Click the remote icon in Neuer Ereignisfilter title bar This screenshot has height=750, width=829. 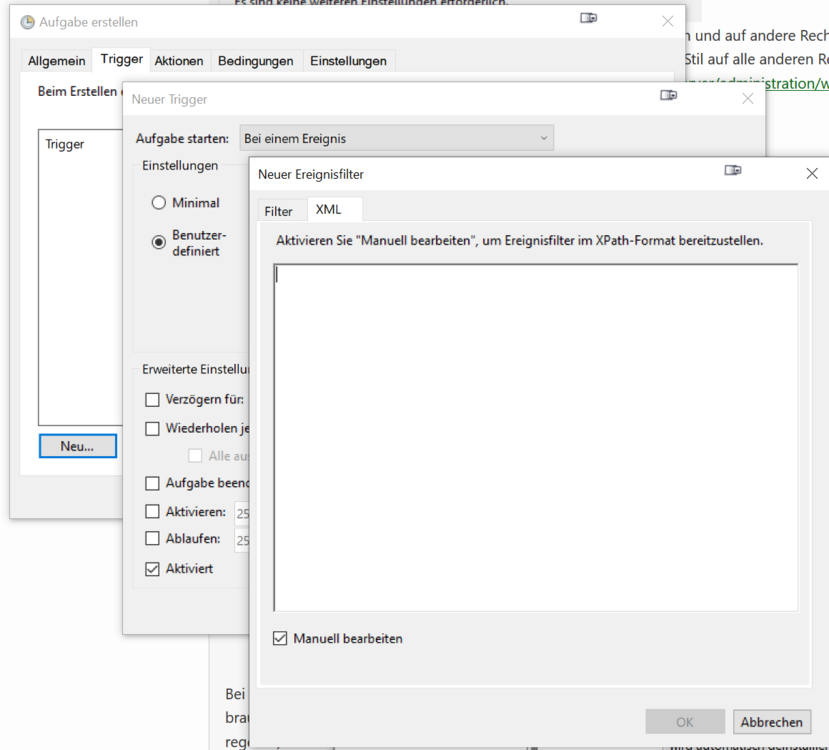pos(733,171)
